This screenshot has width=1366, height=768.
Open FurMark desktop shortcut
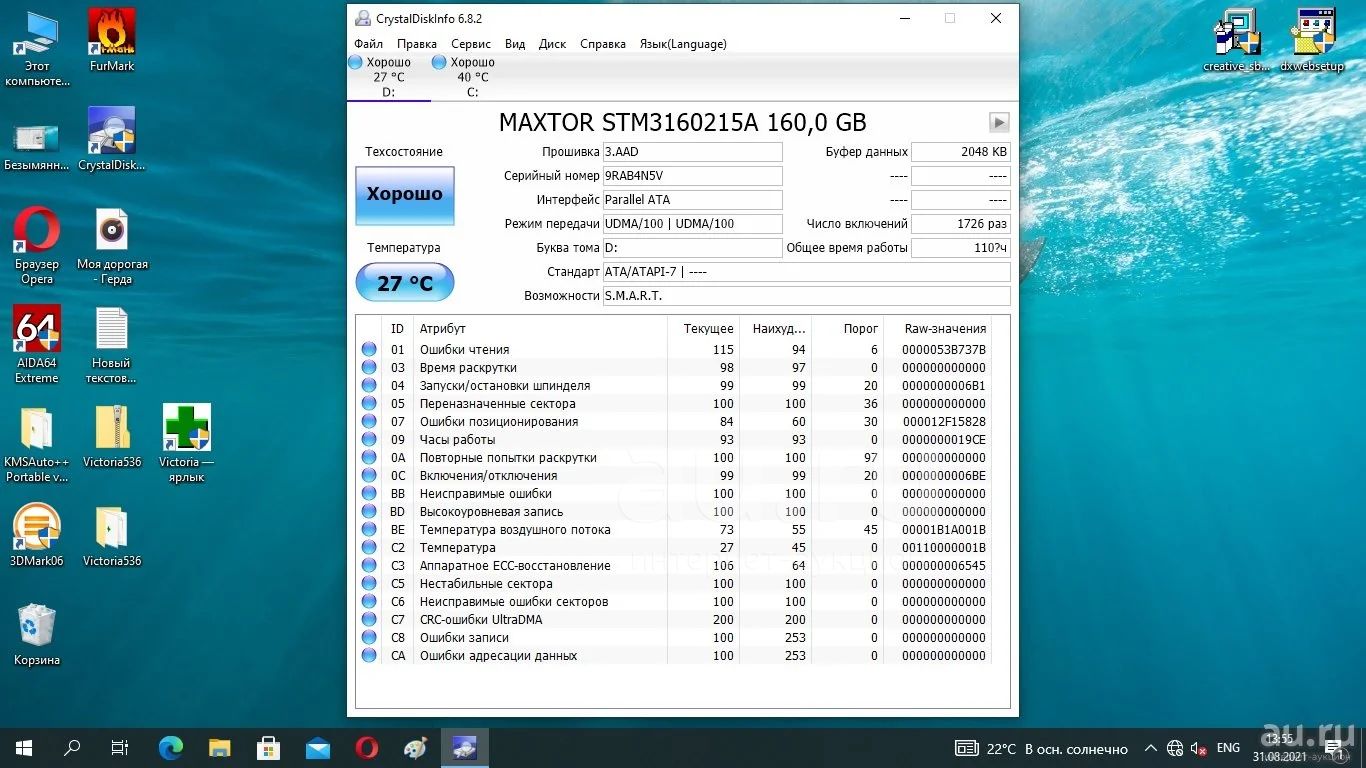[x=112, y=41]
